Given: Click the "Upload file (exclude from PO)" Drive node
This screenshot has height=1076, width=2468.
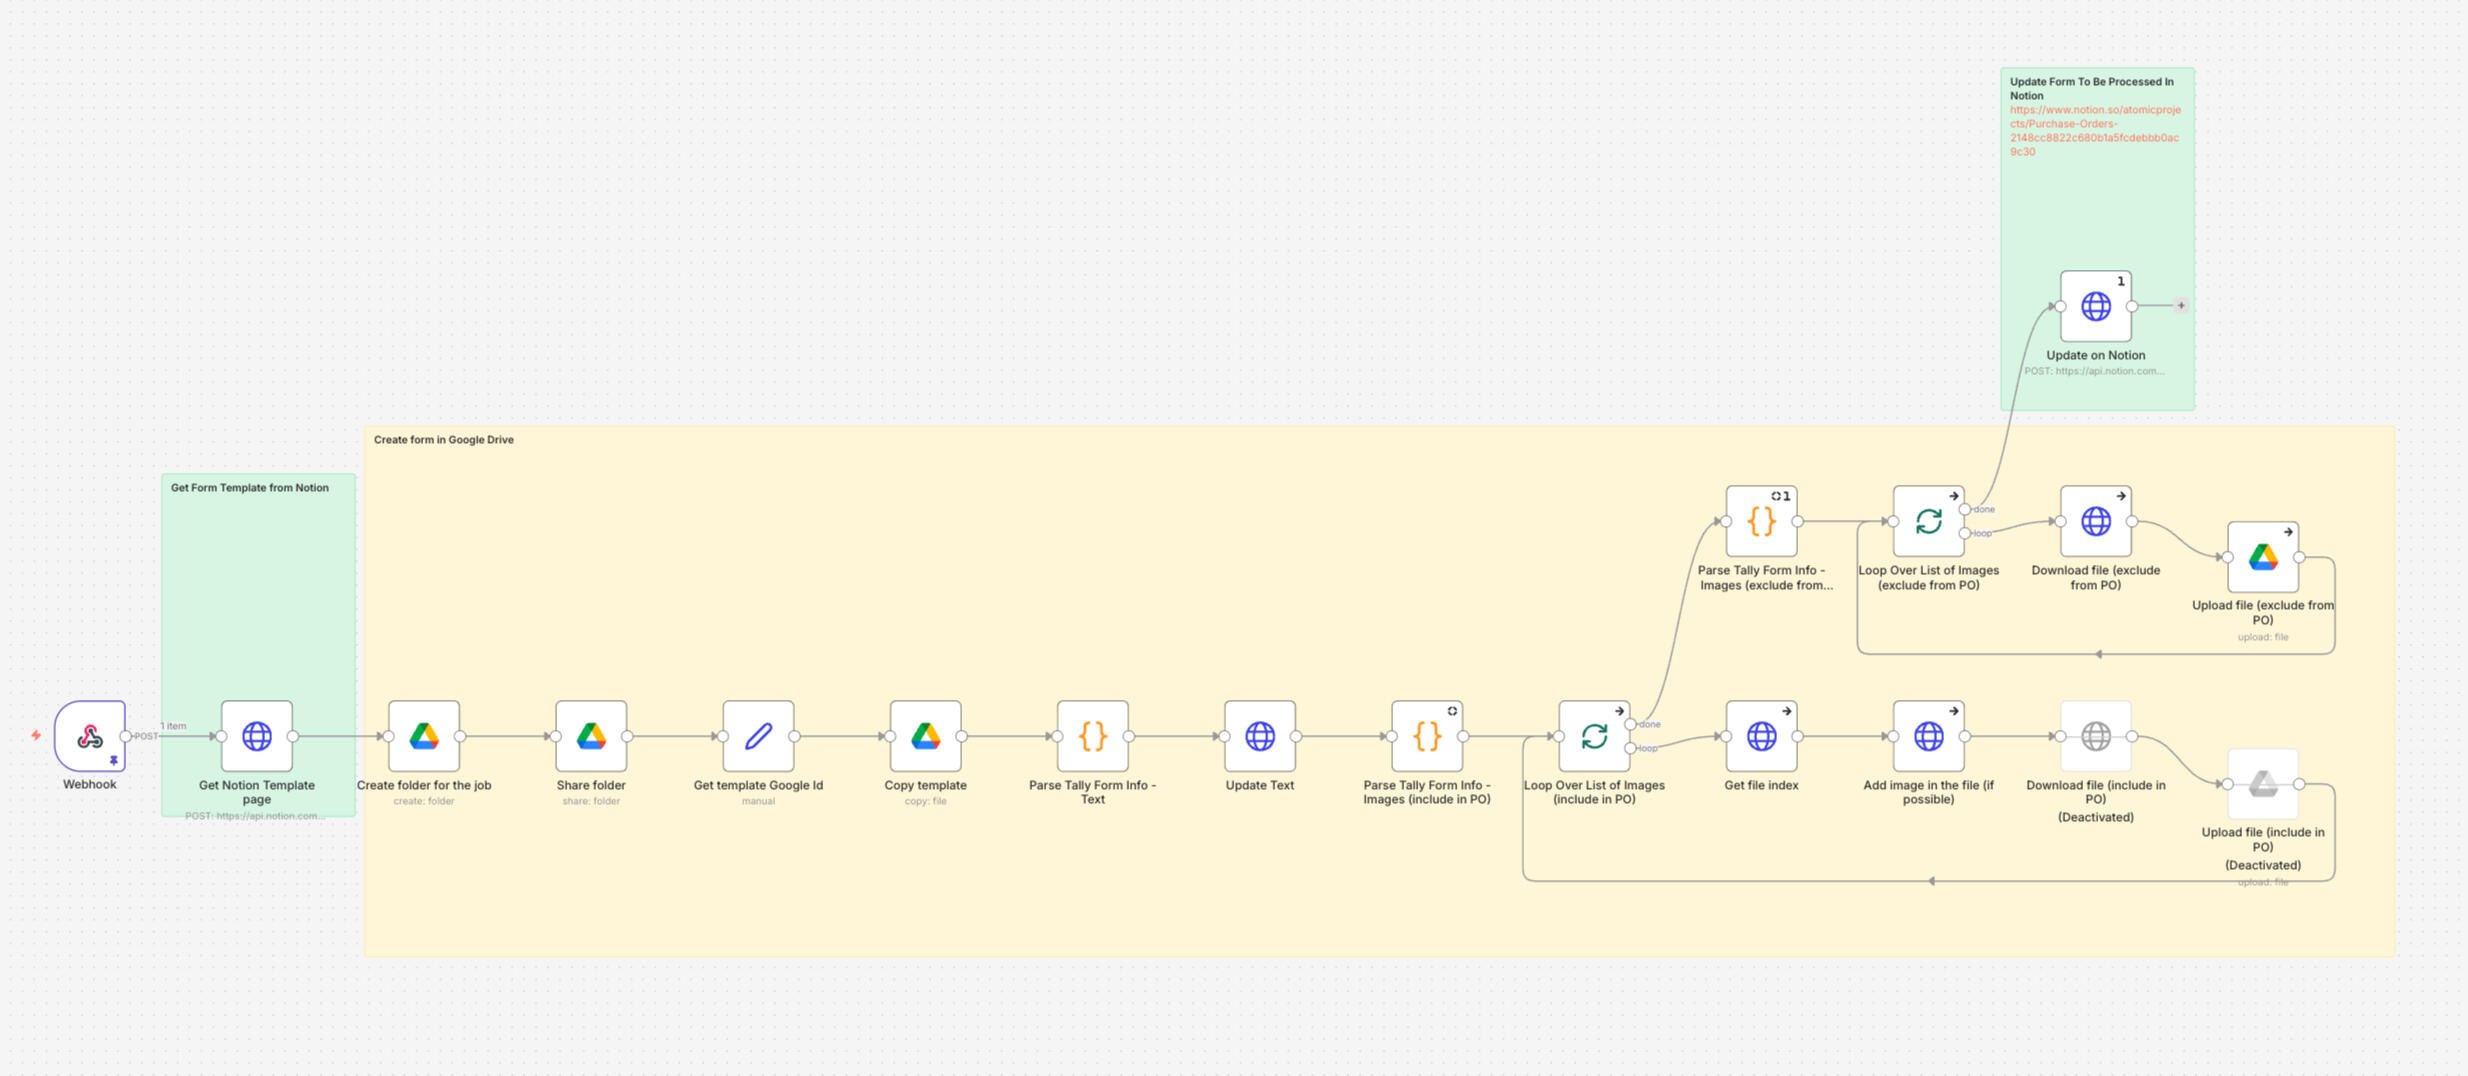Looking at the screenshot, I should [x=2262, y=556].
